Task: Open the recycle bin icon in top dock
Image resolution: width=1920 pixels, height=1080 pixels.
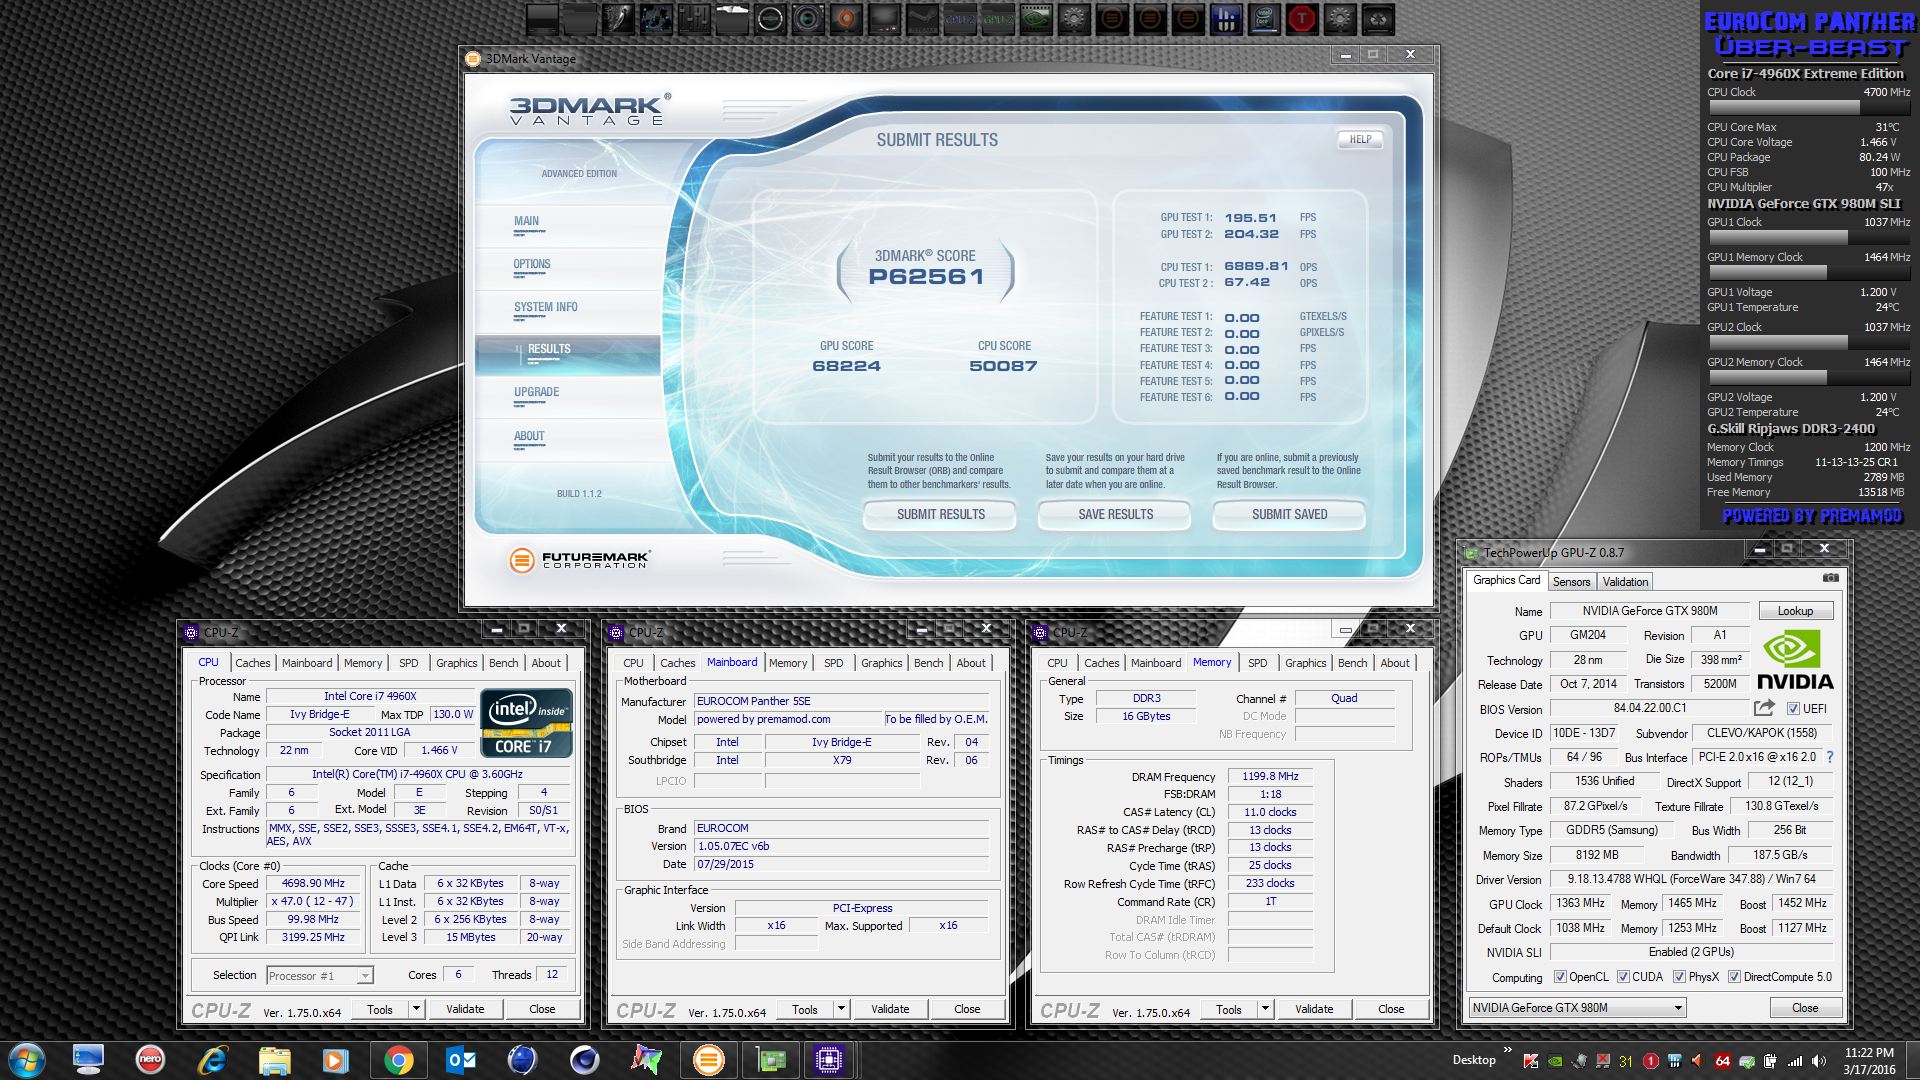Action: point(1379,19)
